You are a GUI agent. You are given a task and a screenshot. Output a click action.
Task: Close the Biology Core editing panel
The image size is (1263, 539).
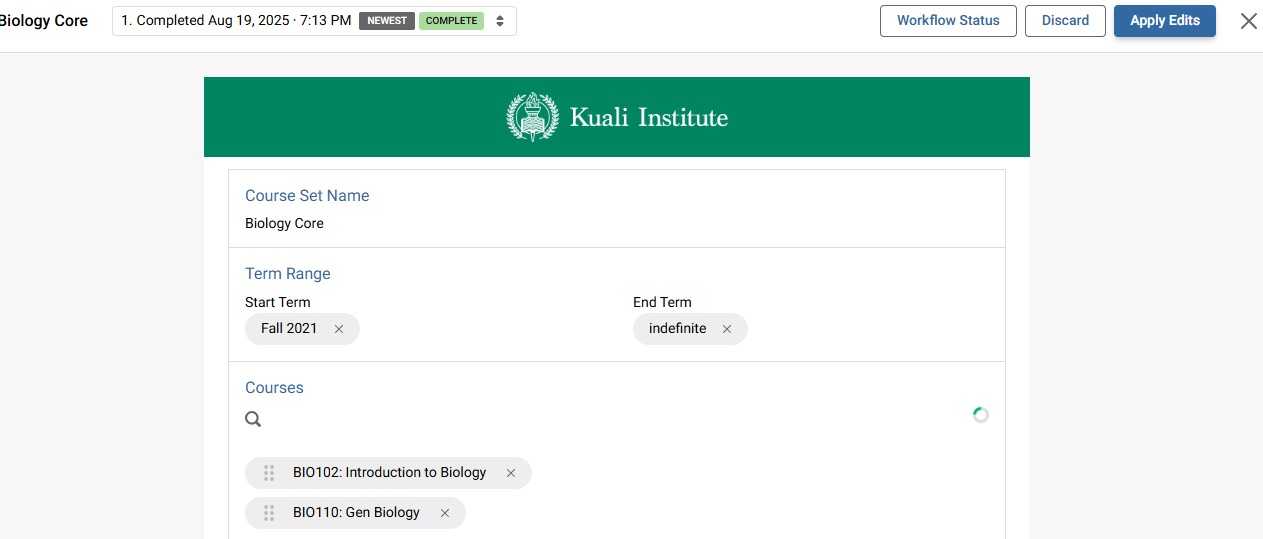1248,21
